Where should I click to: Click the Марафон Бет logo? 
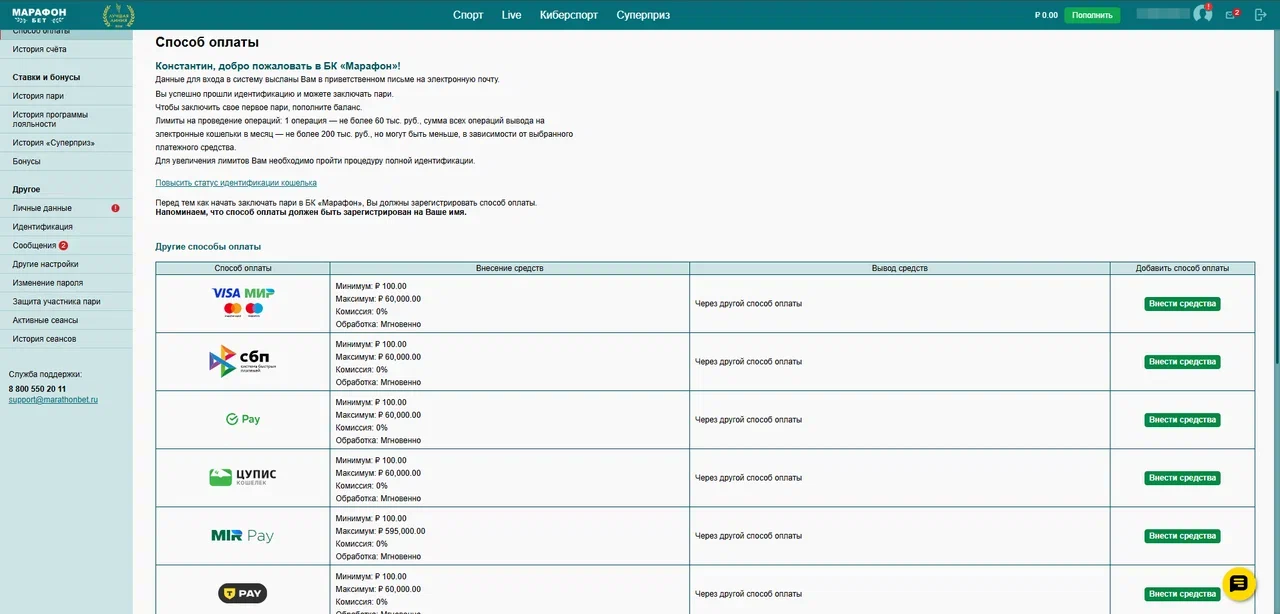pos(39,15)
